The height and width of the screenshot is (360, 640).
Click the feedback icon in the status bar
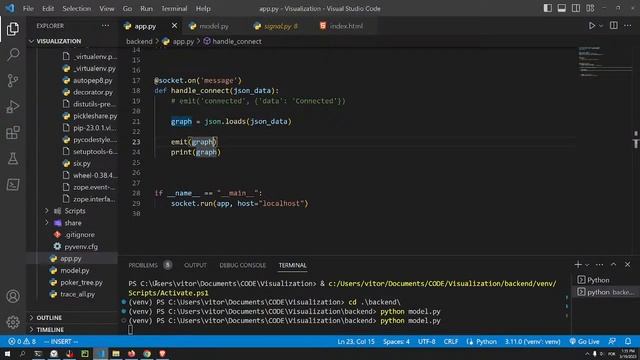click(612, 341)
